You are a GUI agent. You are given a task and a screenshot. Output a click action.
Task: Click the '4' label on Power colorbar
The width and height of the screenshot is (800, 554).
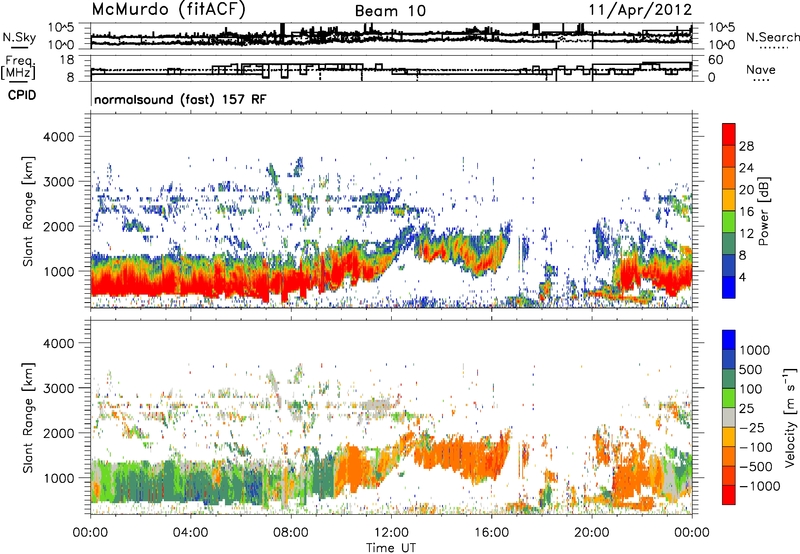(742, 277)
